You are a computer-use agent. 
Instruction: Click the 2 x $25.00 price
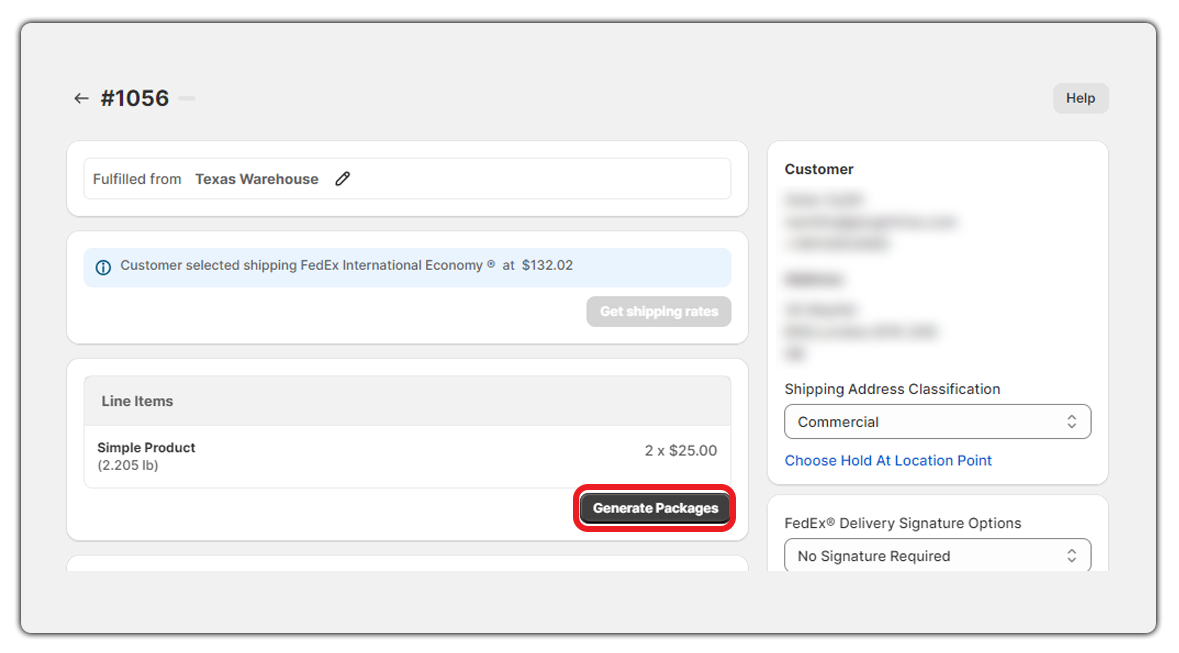click(x=680, y=451)
